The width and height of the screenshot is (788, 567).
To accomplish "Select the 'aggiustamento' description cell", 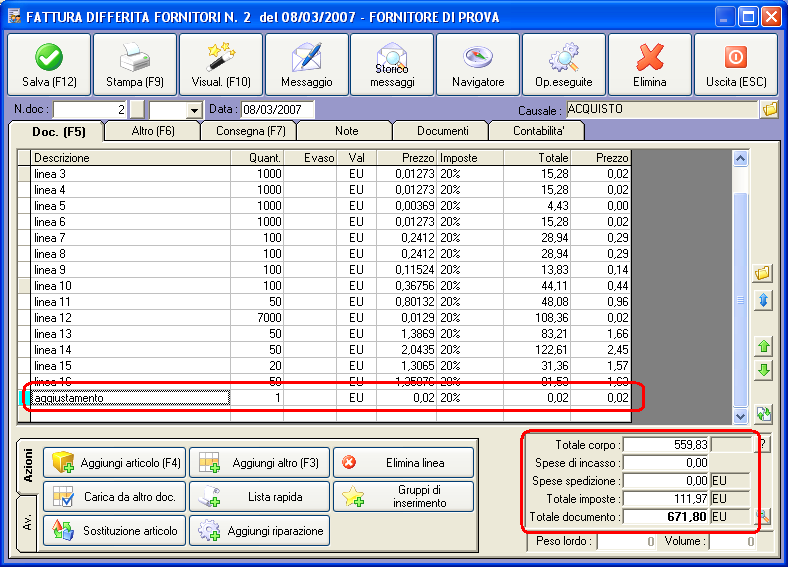I will [x=131, y=398].
